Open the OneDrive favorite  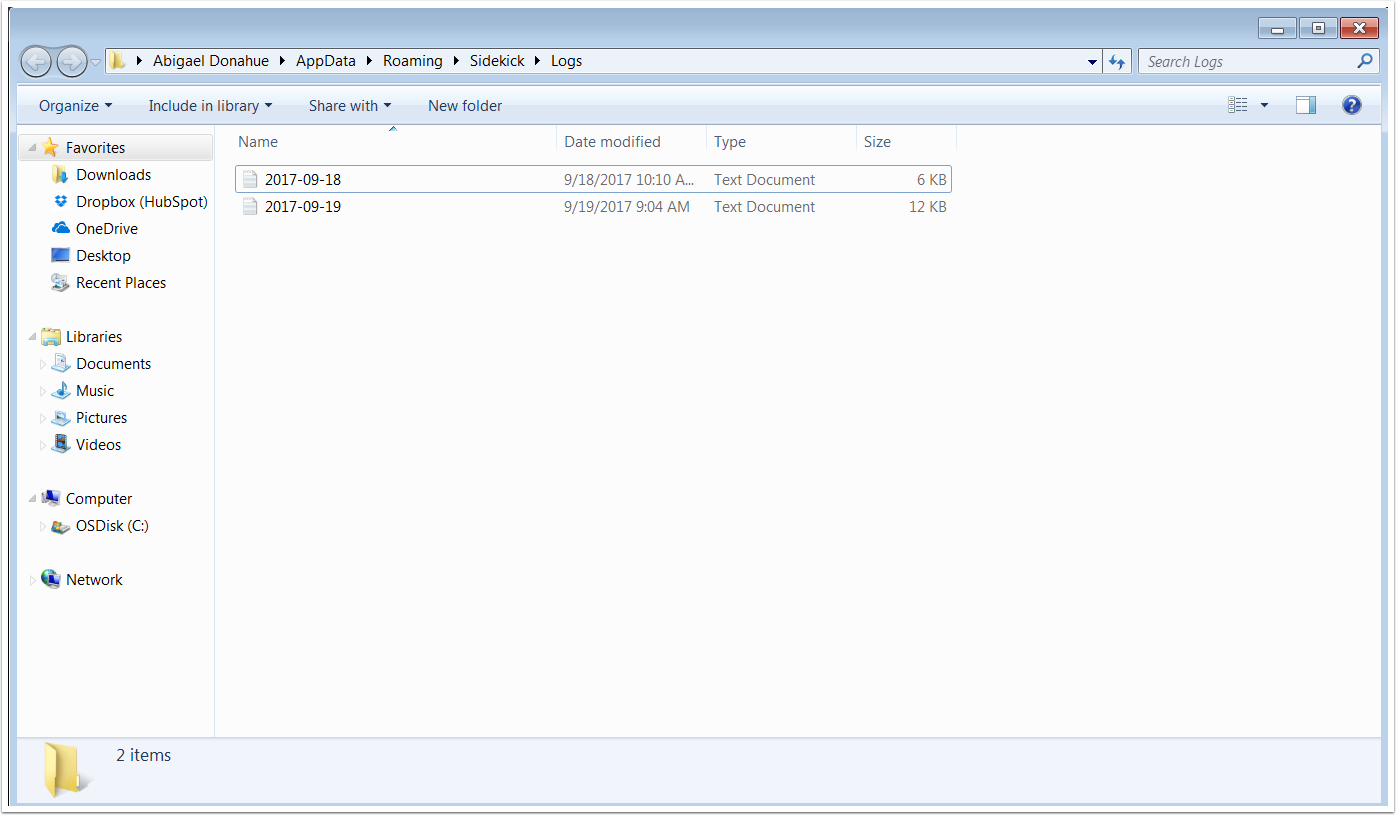coord(108,228)
